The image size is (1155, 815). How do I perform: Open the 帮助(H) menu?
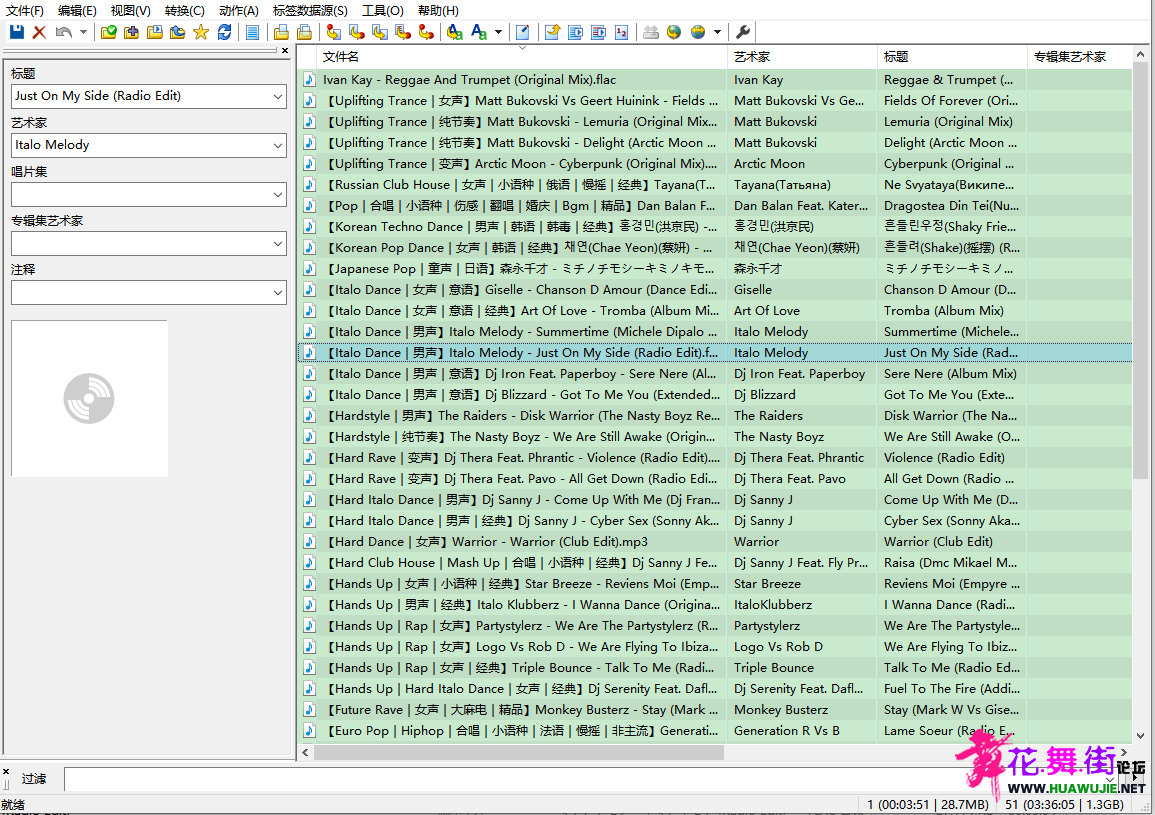click(438, 10)
